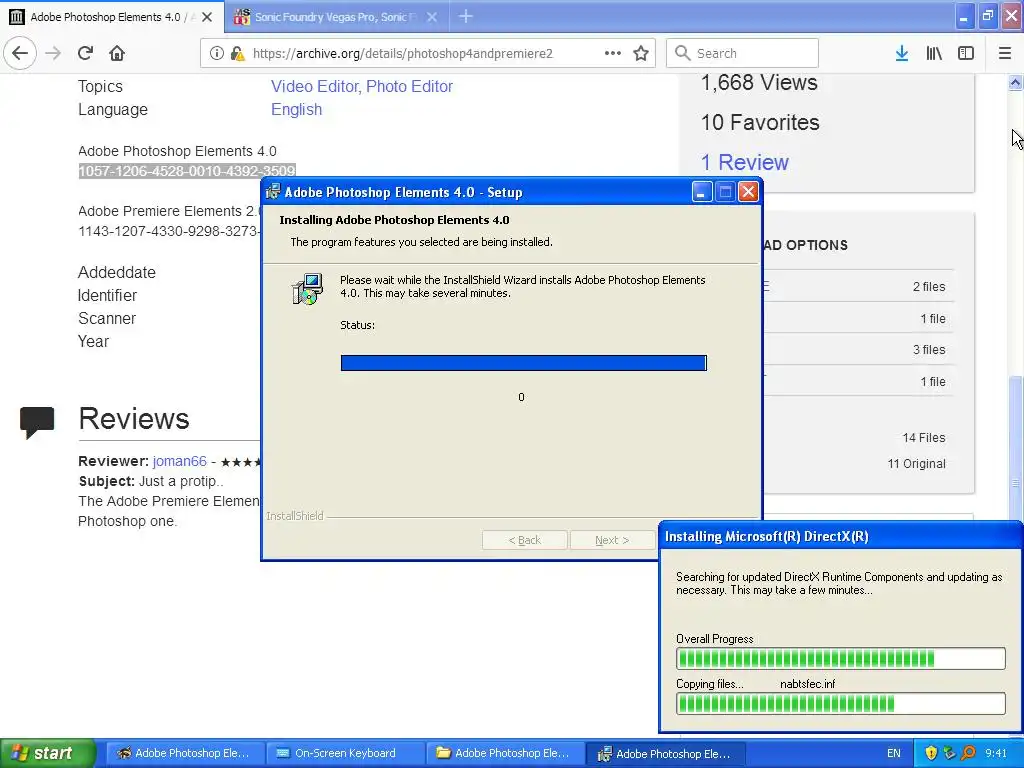The image size is (1024, 768).
Task: Click the 1,668 Views text
Action: (x=759, y=82)
